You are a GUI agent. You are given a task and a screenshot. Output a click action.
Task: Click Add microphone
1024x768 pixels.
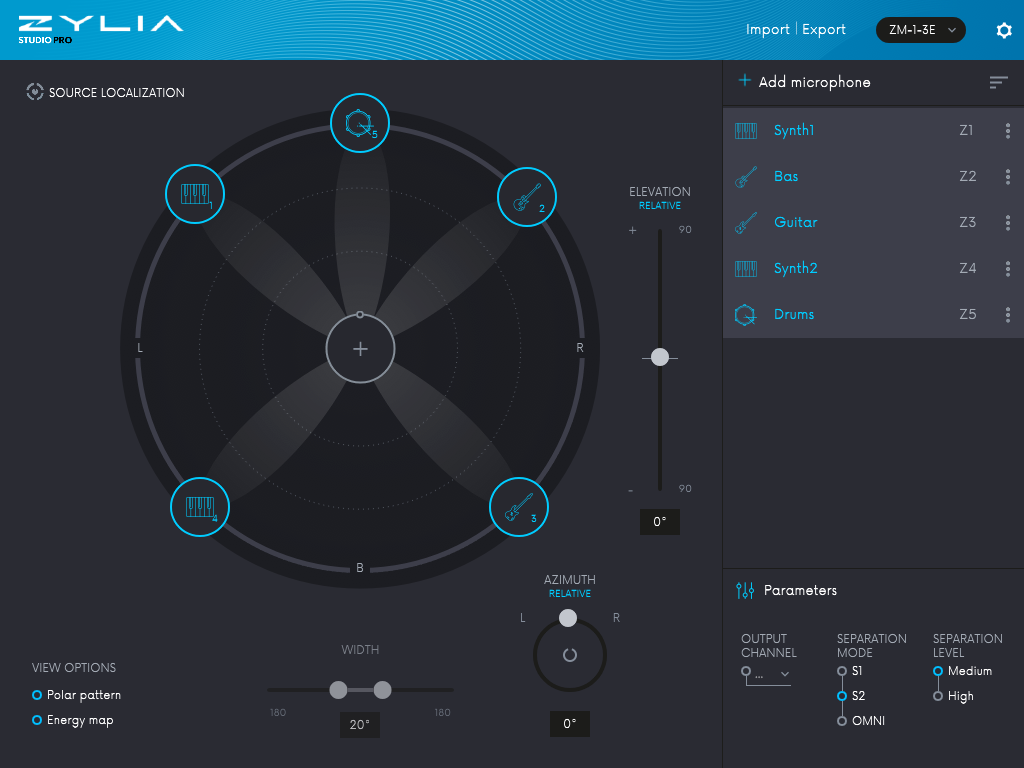[806, 82]
